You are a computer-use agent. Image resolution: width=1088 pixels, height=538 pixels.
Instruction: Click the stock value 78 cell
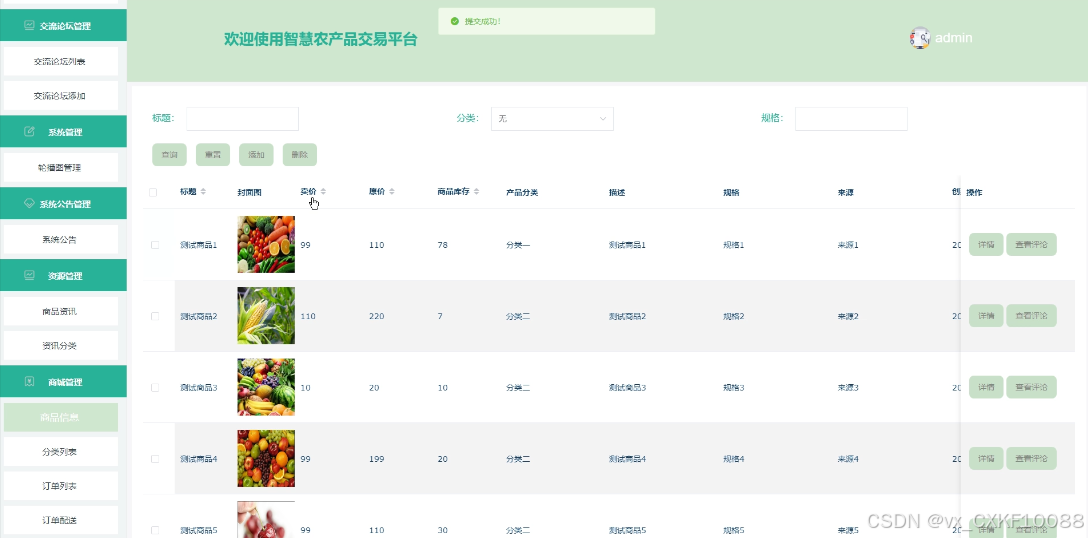(x=443, y=245)
